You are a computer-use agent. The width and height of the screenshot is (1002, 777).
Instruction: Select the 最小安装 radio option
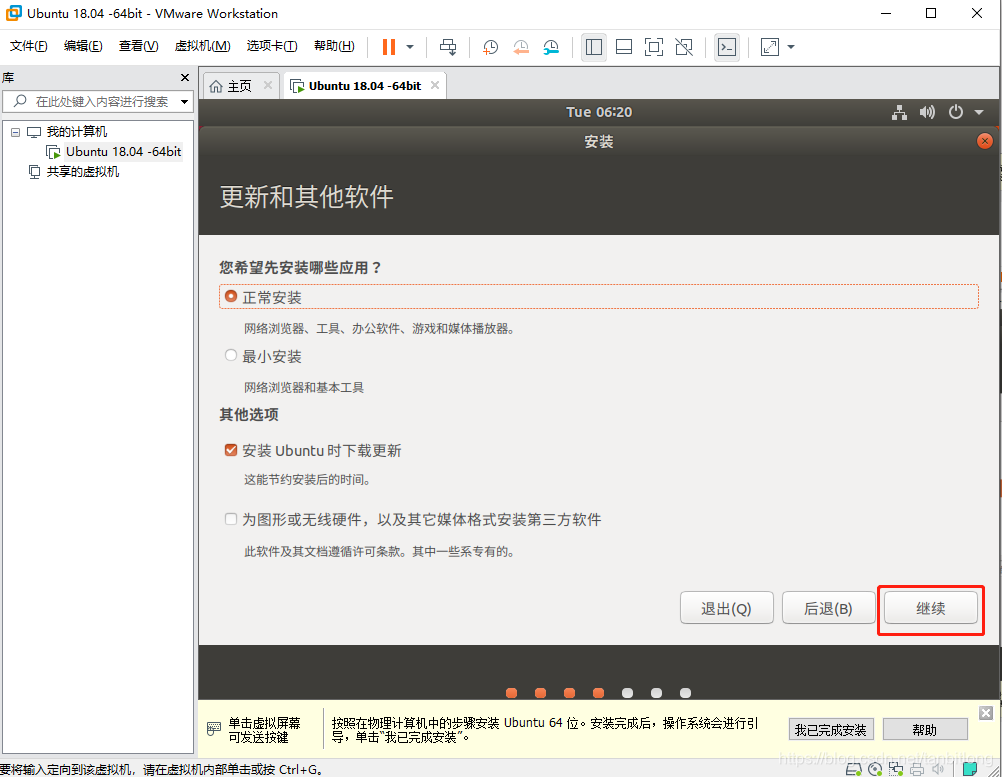231,355
